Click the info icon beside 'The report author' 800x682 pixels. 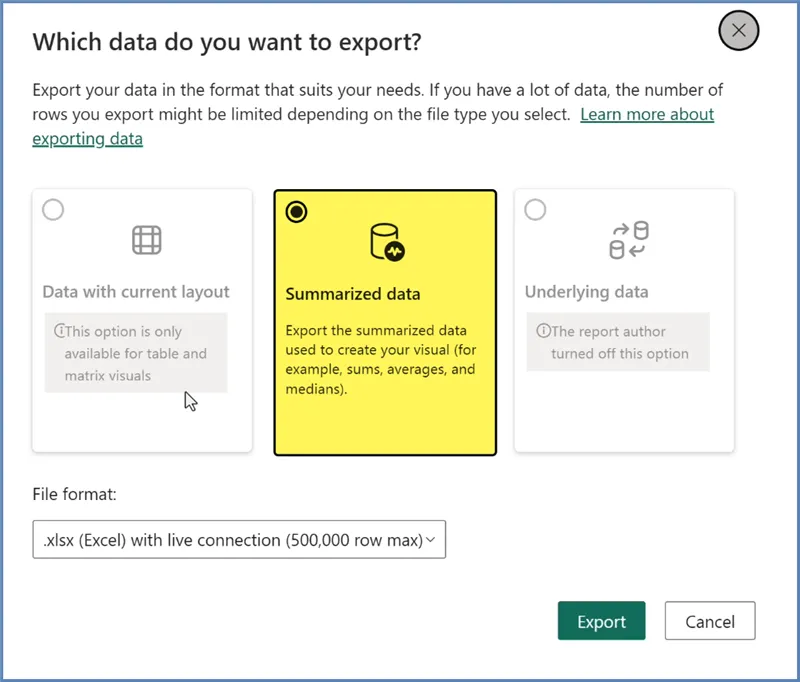tap(543, 332)
